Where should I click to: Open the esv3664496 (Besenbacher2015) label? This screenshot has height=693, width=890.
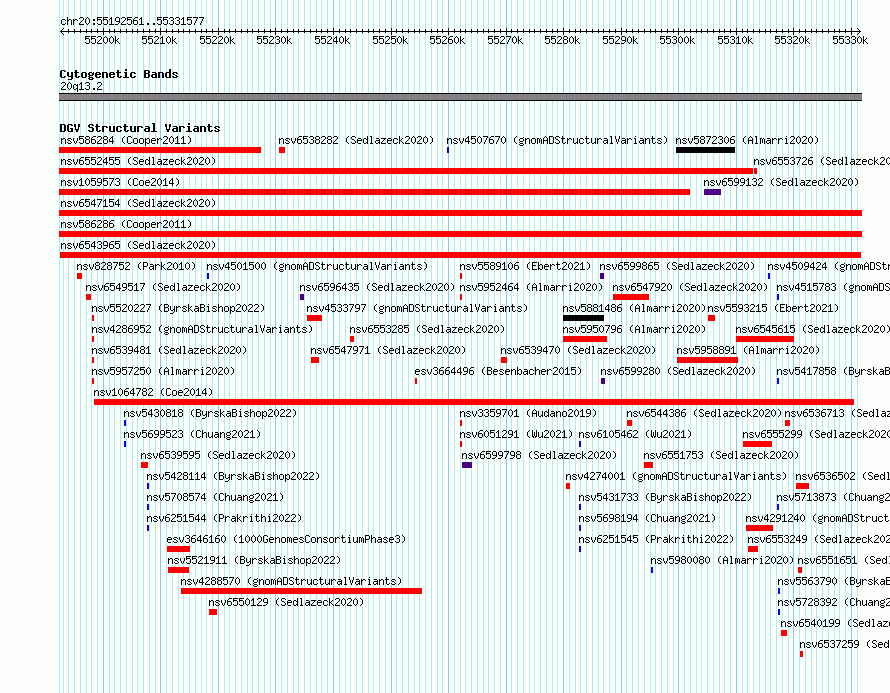click(x=498, y=371)
